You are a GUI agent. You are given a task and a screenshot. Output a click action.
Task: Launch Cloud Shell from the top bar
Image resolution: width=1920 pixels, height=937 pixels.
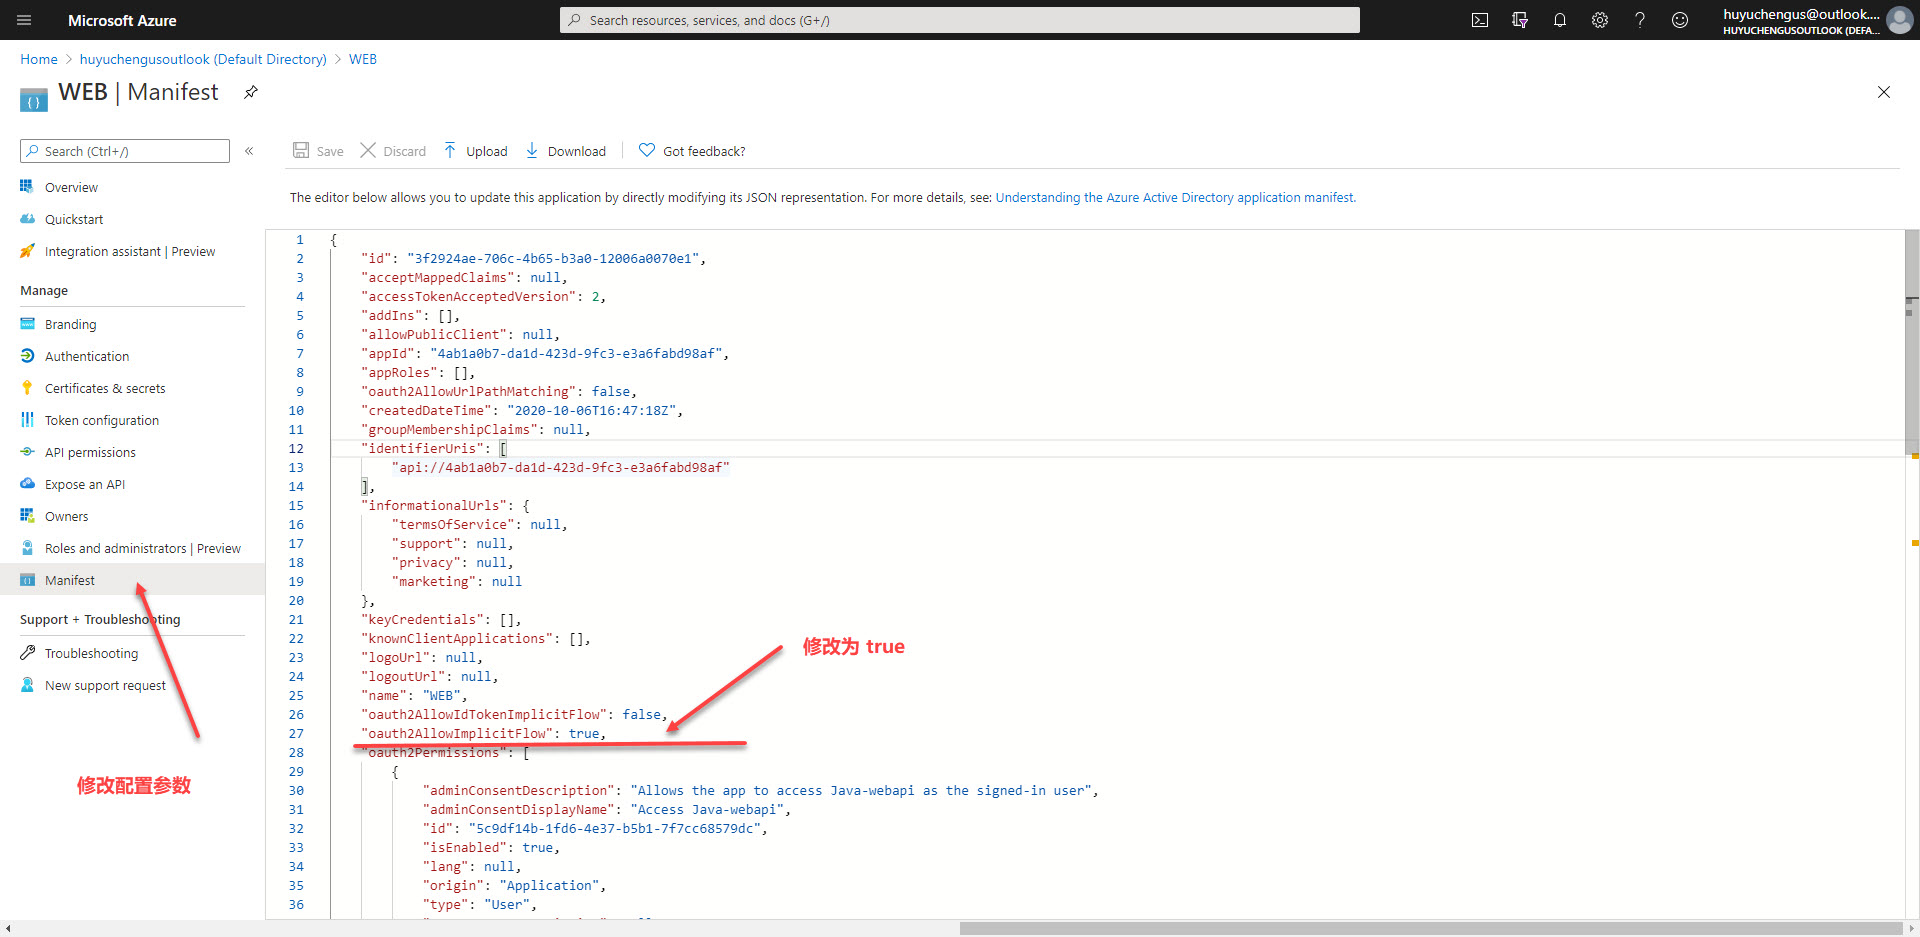[x=1480, y=20]
